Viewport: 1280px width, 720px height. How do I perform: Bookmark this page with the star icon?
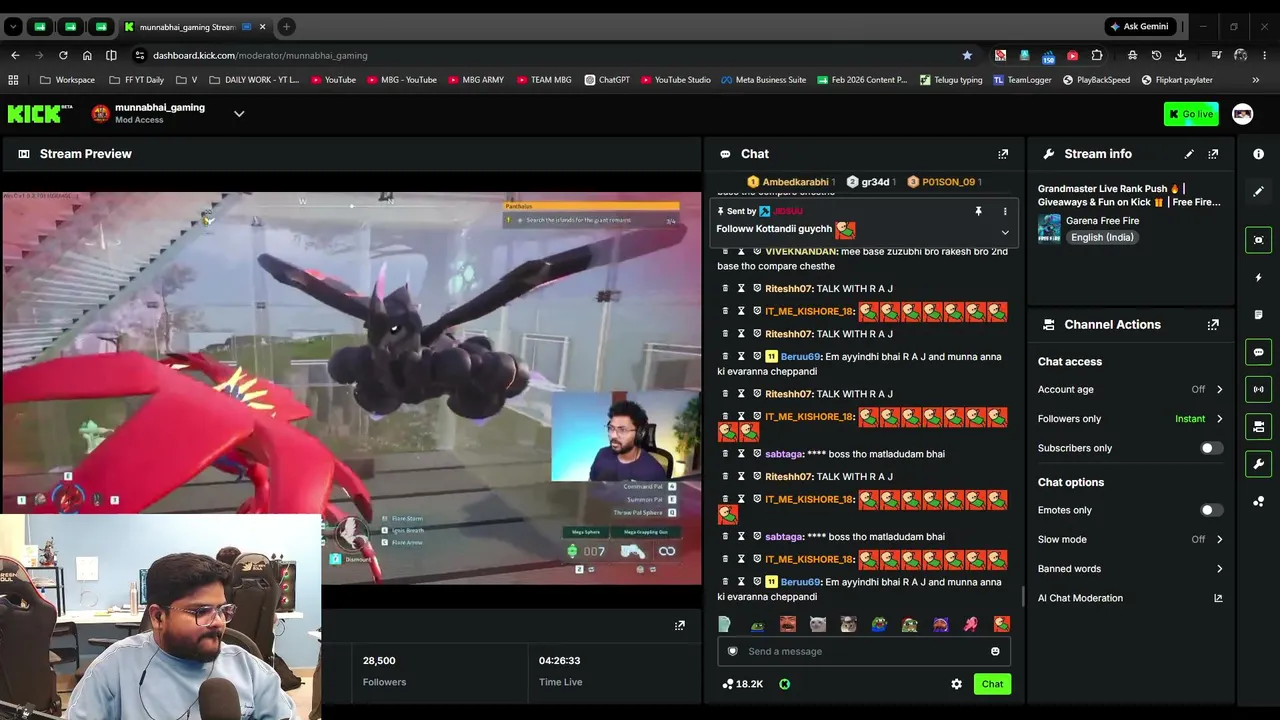click(967, 55)
